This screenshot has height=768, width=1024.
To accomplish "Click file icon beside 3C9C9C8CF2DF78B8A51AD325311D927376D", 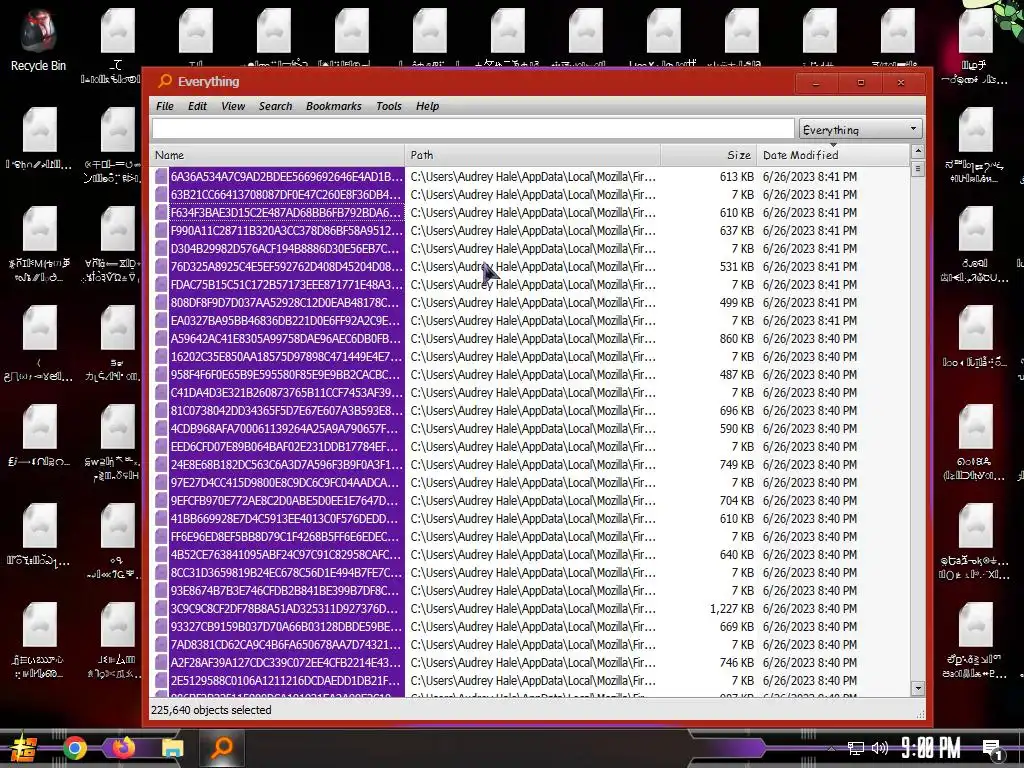I will [161, 609].
